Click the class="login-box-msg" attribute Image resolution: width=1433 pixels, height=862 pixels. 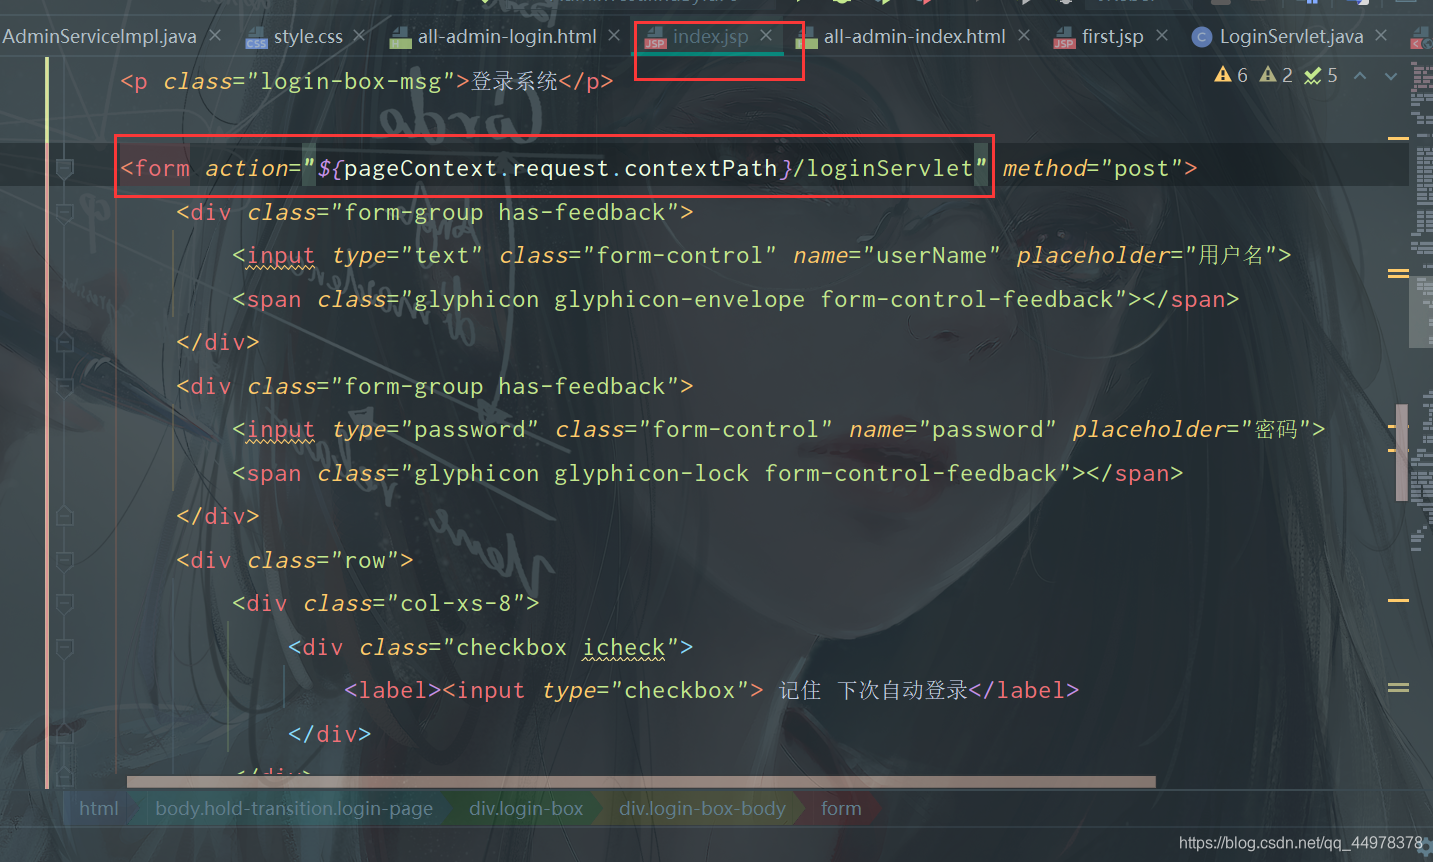(x=309, y=82)
